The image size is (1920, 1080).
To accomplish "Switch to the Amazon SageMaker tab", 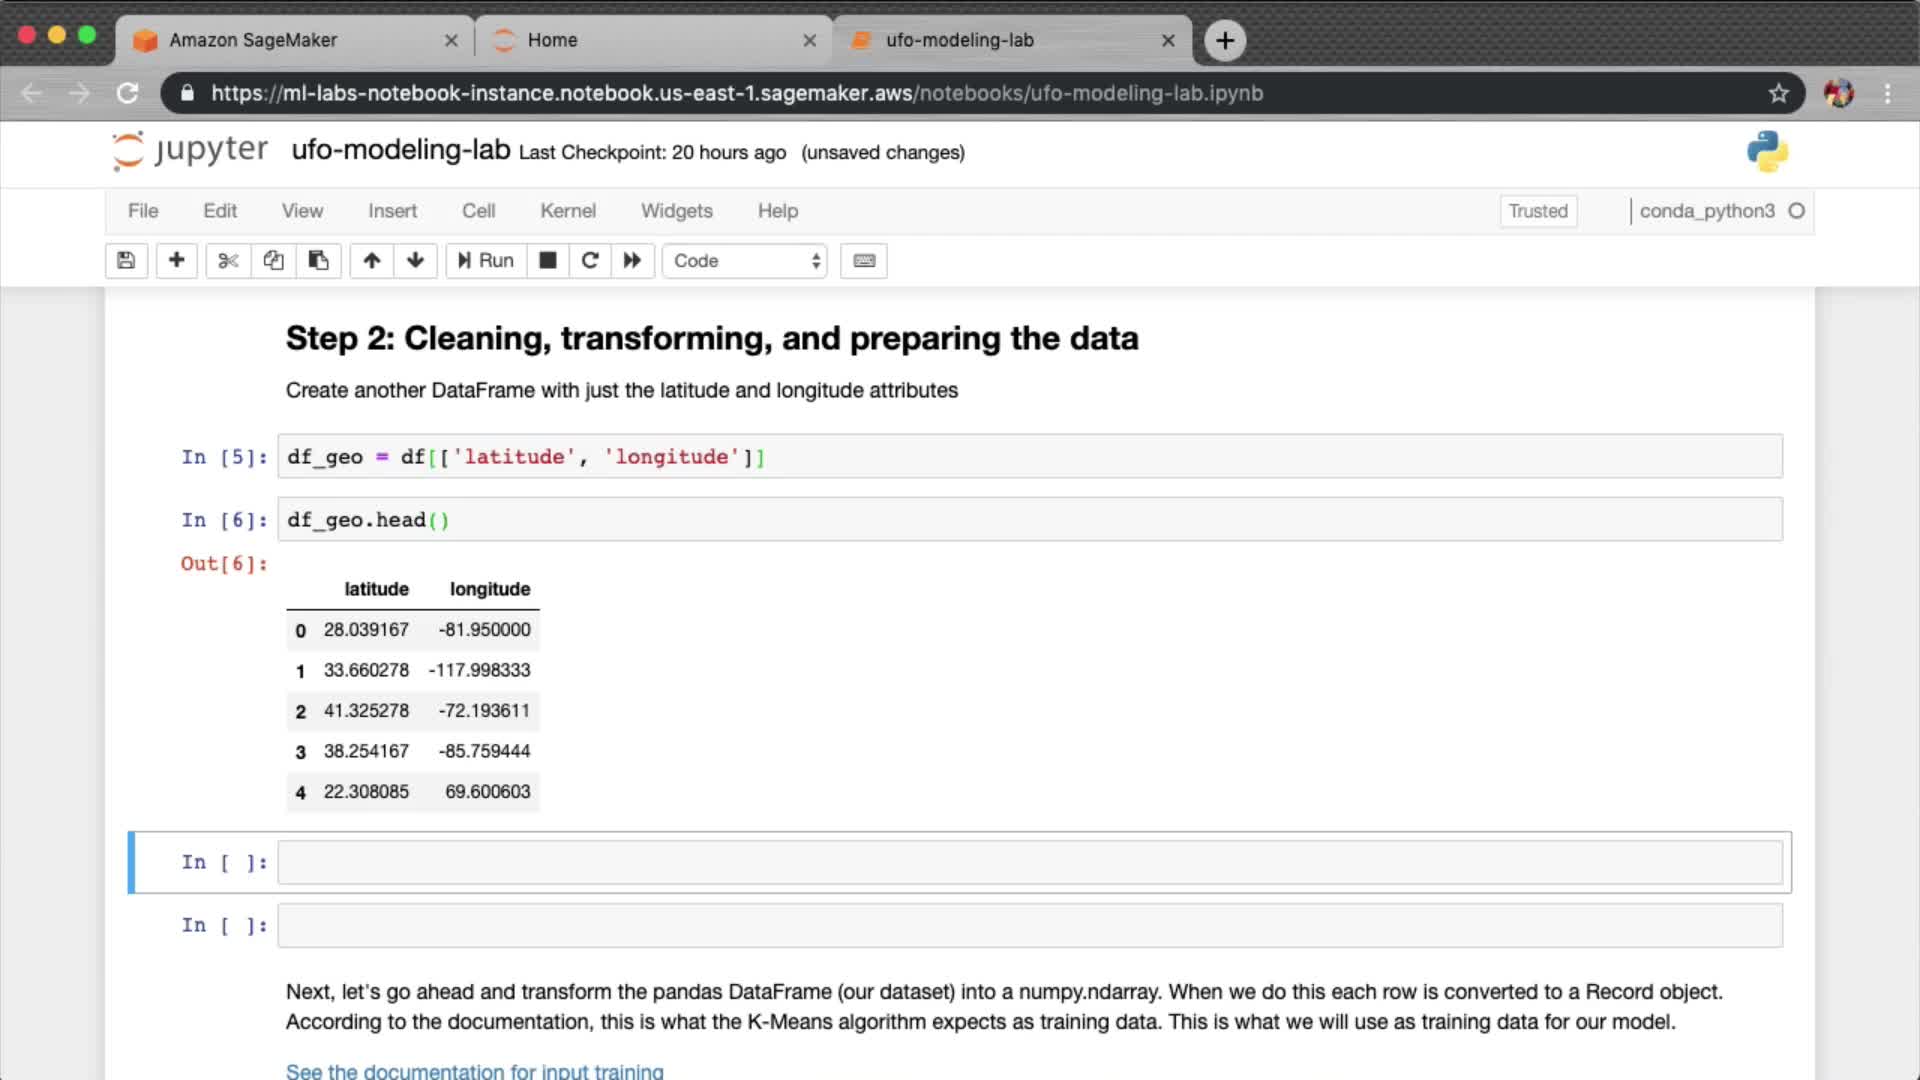I will click(x=253, y=40).
